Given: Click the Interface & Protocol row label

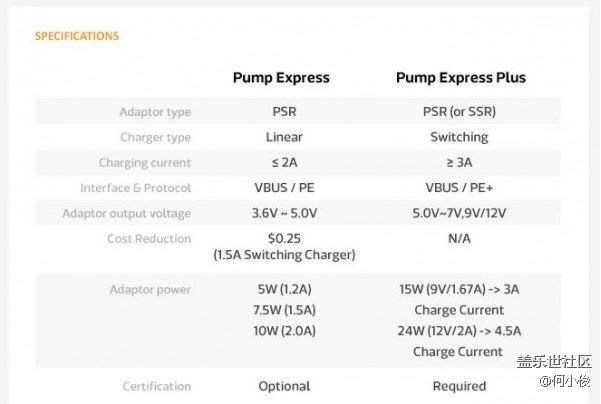Looking at the screenshot, I should 136,188.
